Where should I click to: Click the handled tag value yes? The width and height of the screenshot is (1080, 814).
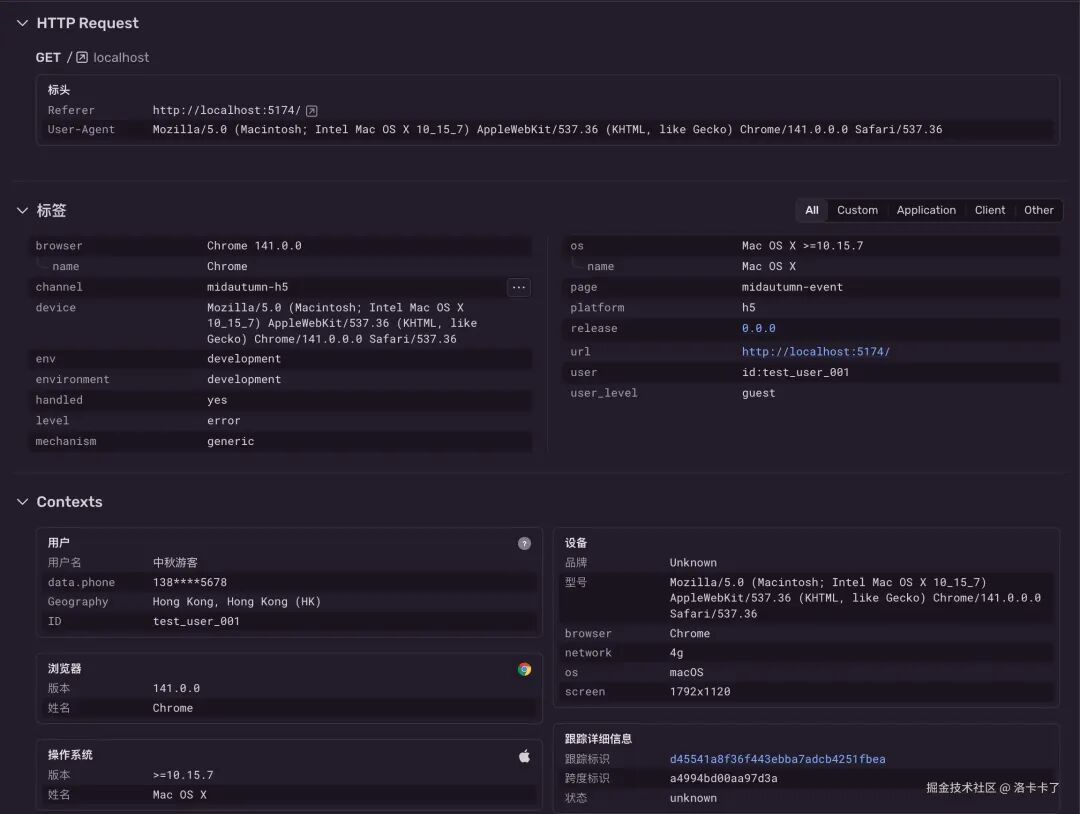click(x=217, y=400)
